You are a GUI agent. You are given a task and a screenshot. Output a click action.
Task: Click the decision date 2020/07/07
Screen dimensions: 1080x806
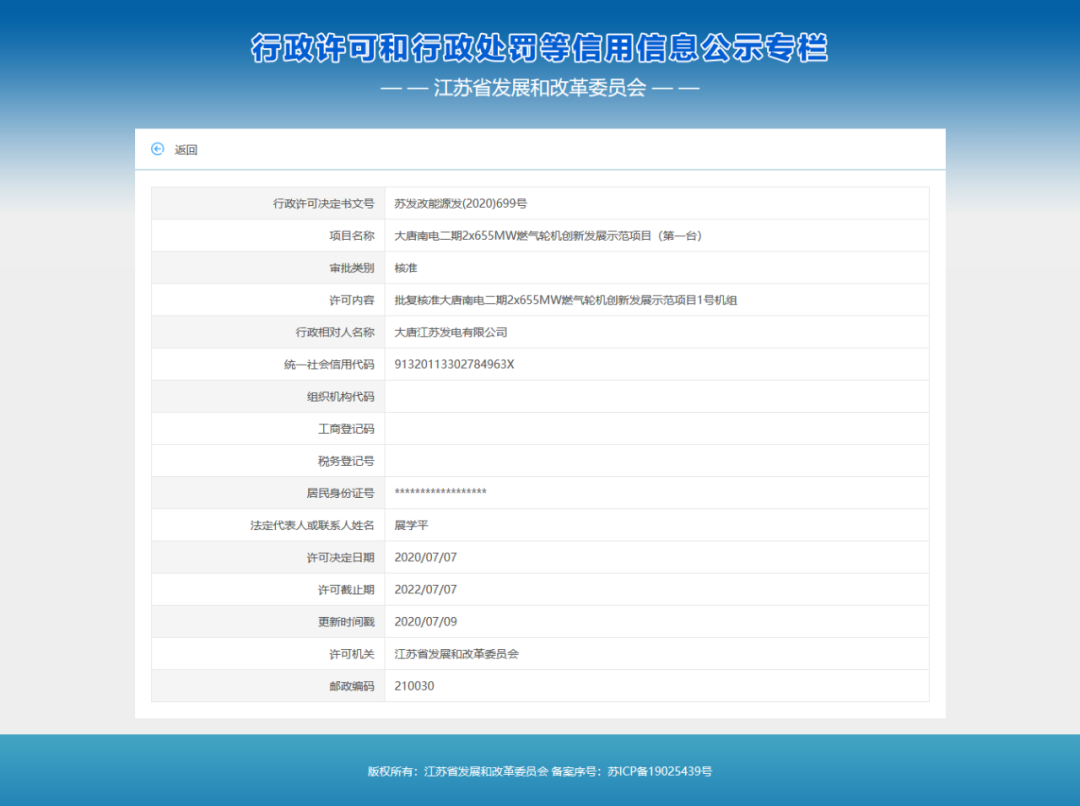pos(425,557)
